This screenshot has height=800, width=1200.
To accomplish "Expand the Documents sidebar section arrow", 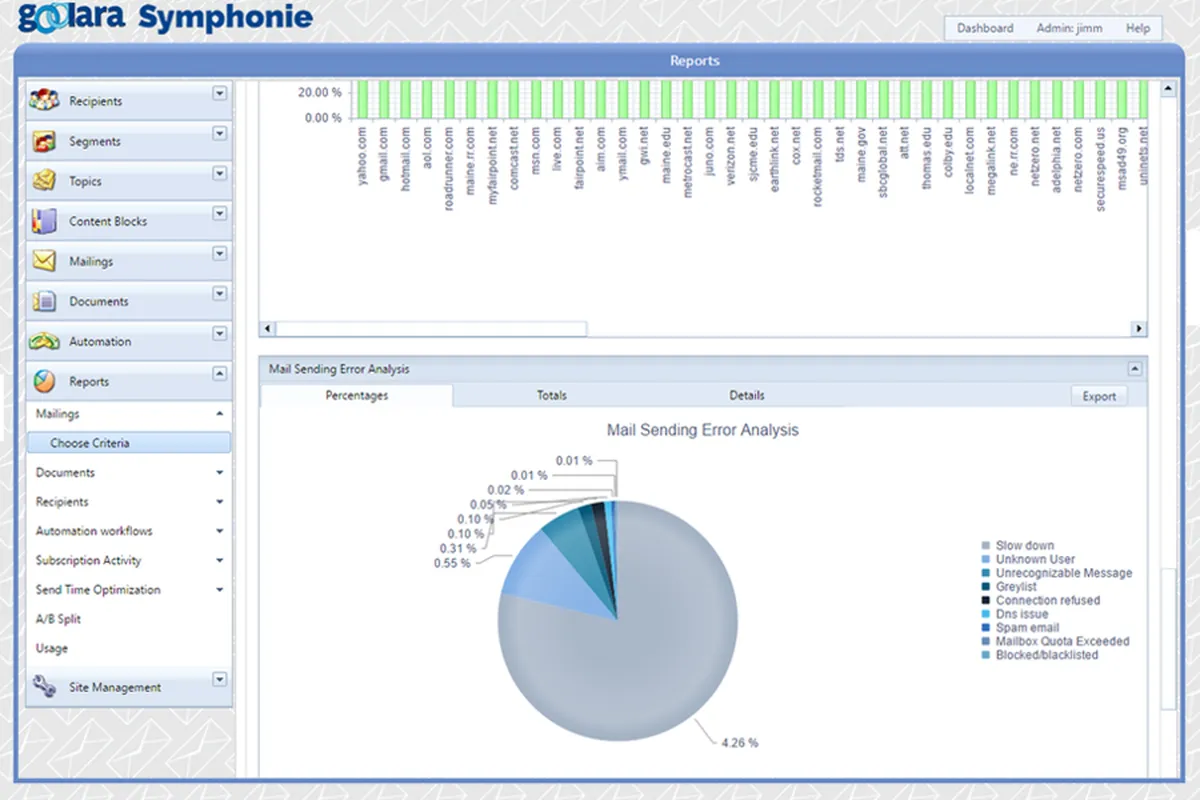I will pyautogui.click(x=220, y=294).
